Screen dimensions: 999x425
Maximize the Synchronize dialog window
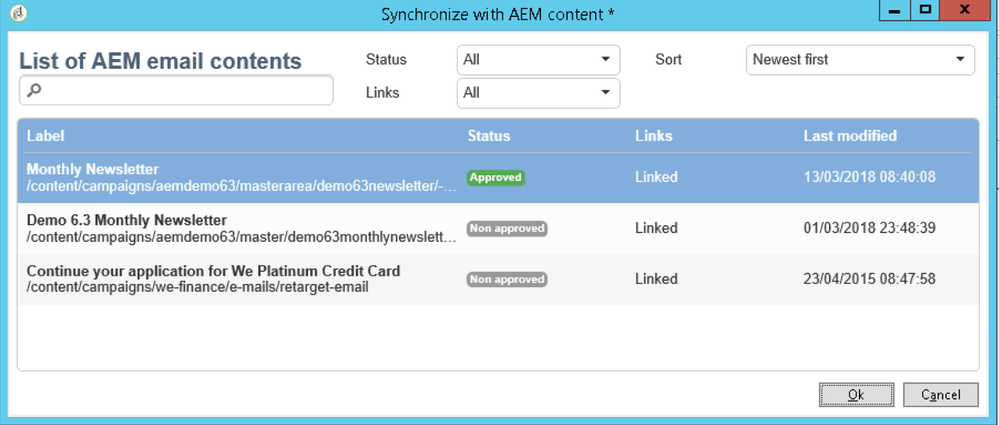pos(925,11)
